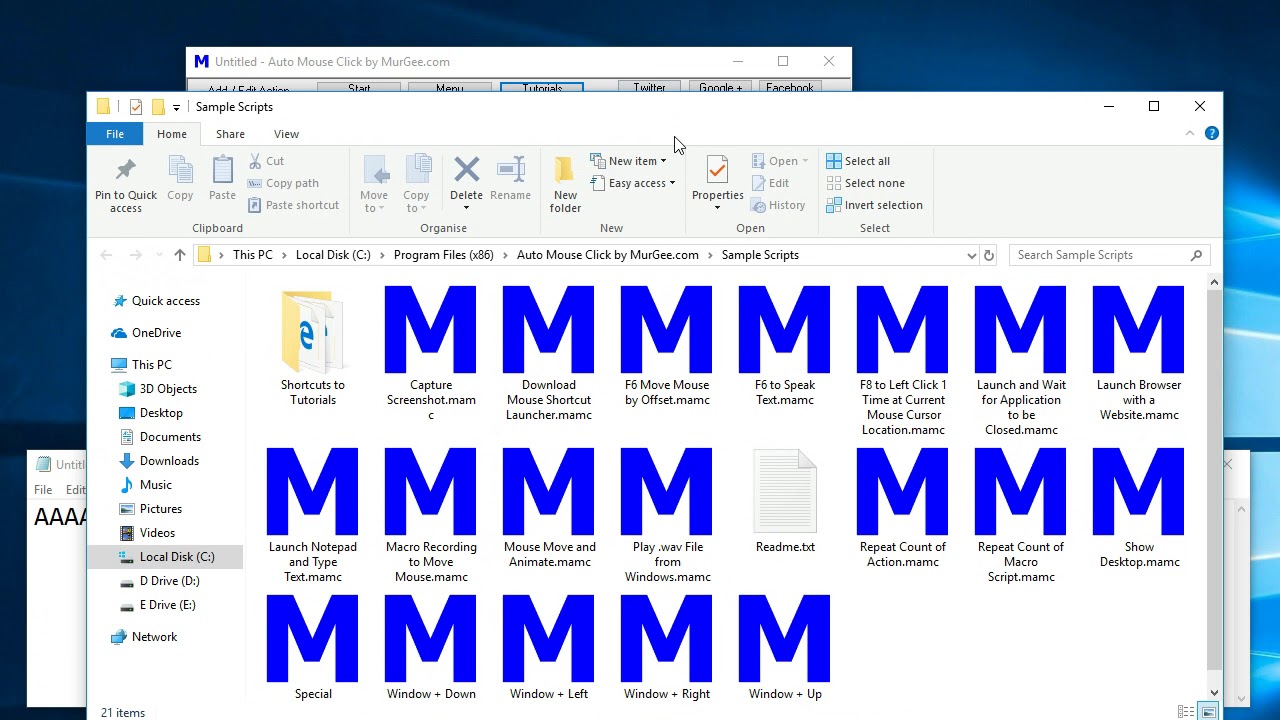The image size is (1280, 720).
Task: Open the Copy to dropdown
Action: tap(416, 184)
